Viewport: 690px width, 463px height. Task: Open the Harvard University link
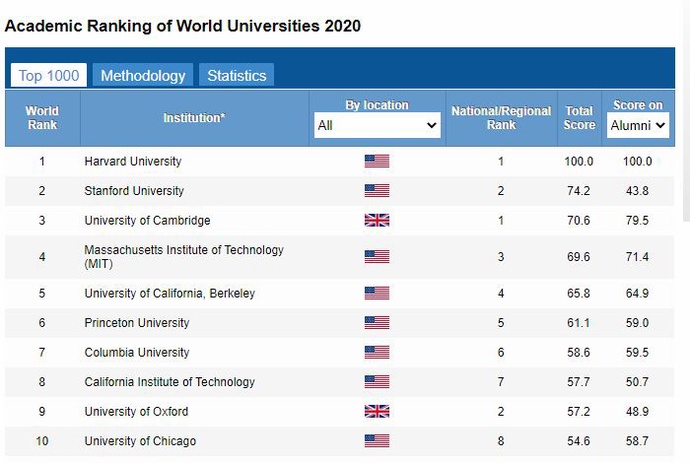tap(133, 162)
